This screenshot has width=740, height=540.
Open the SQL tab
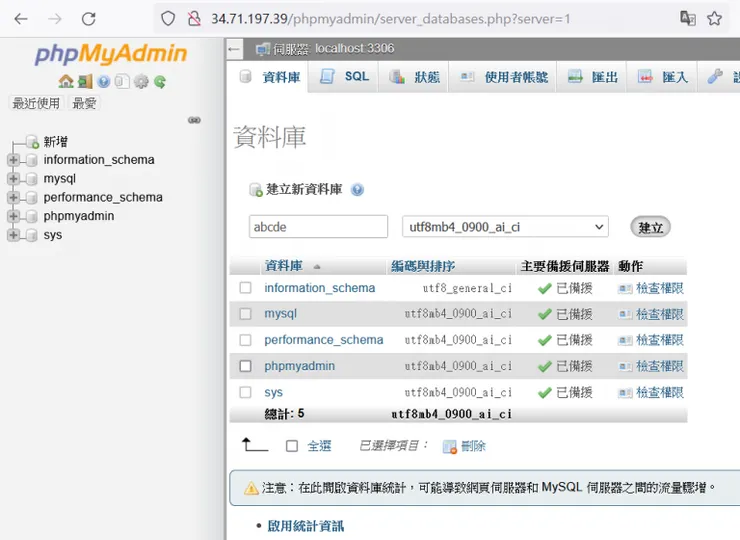(x=344, y=76)
